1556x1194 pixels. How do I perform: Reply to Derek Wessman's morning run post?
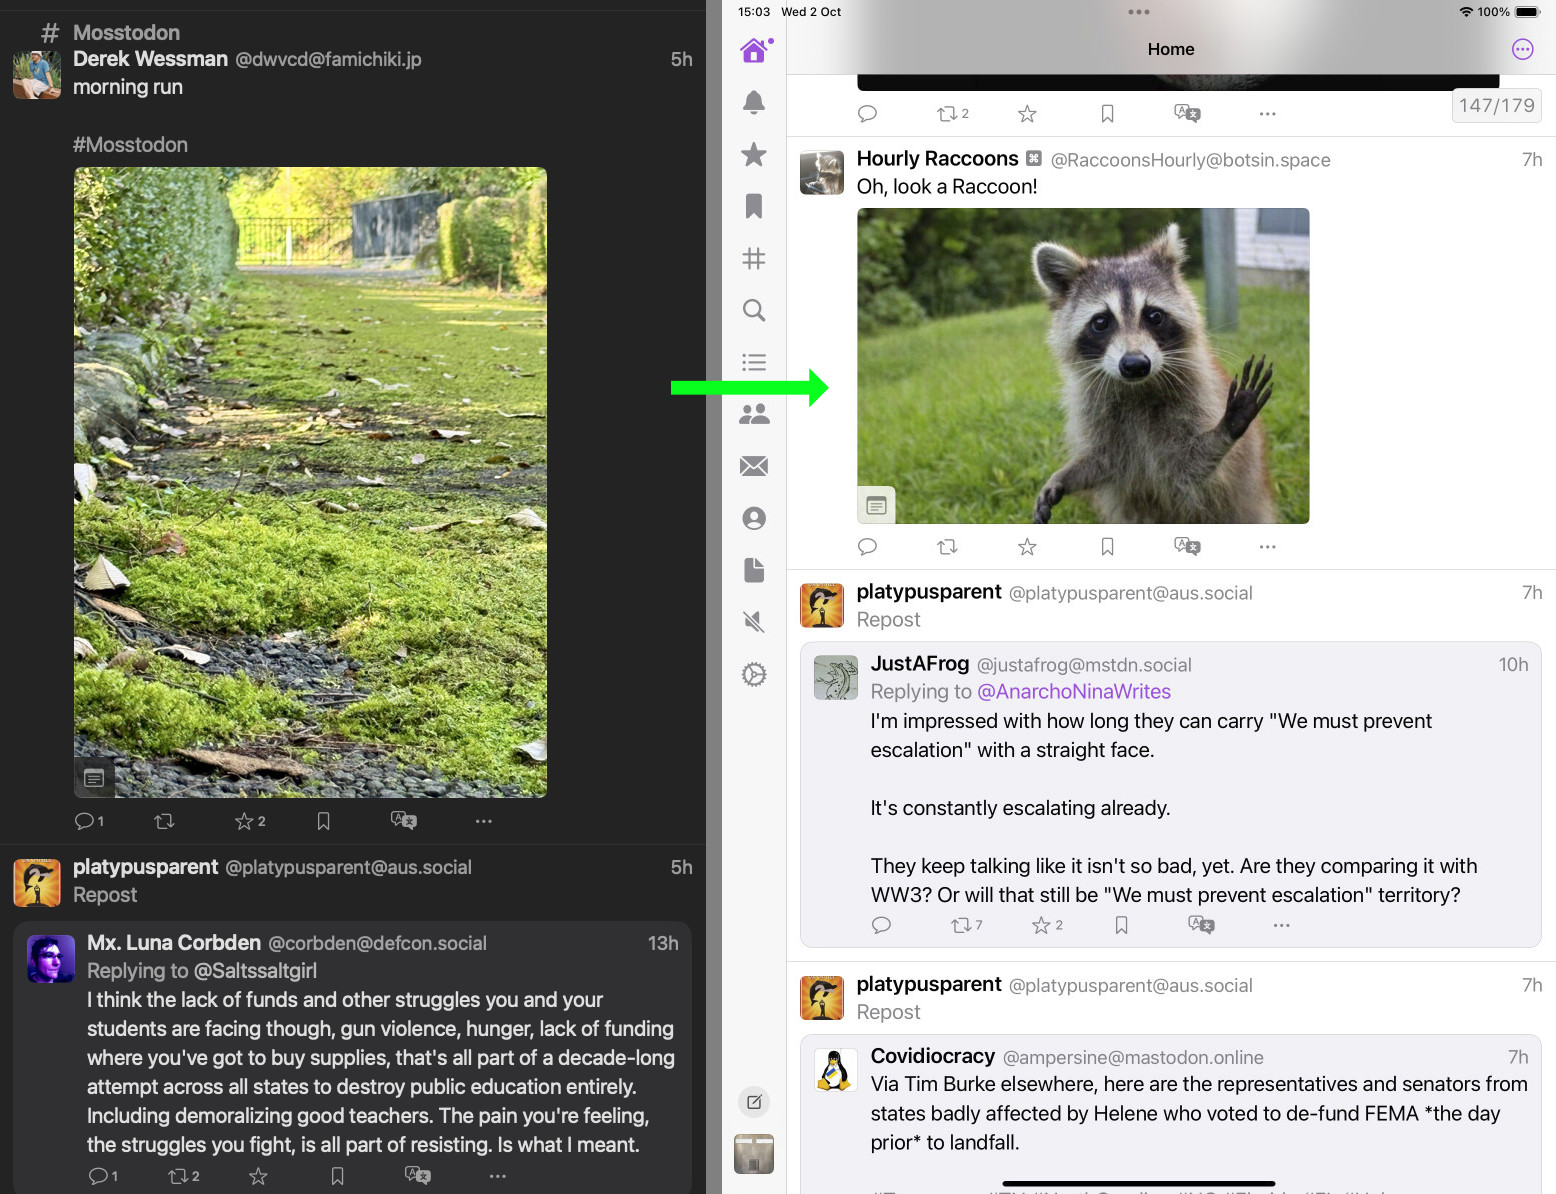coord(89,821)
